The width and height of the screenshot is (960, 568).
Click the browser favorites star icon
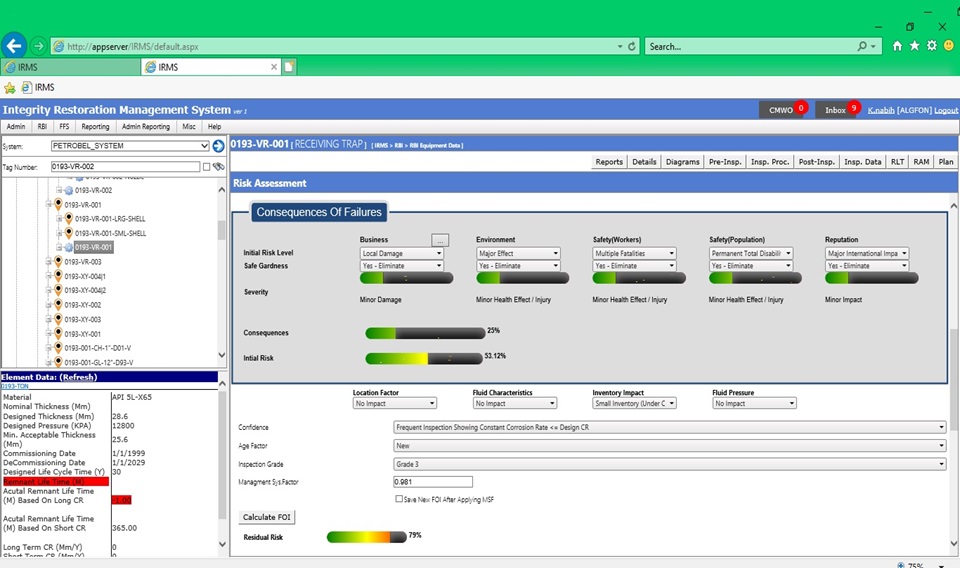[914, 46]
